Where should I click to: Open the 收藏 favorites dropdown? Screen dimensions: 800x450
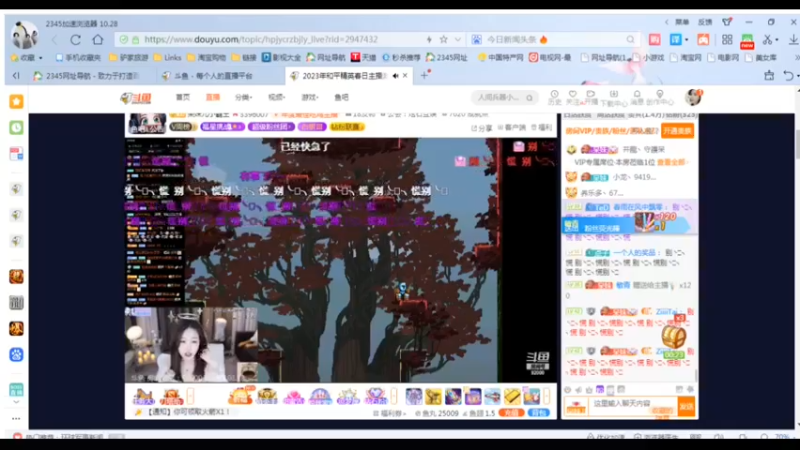point(27,58)
